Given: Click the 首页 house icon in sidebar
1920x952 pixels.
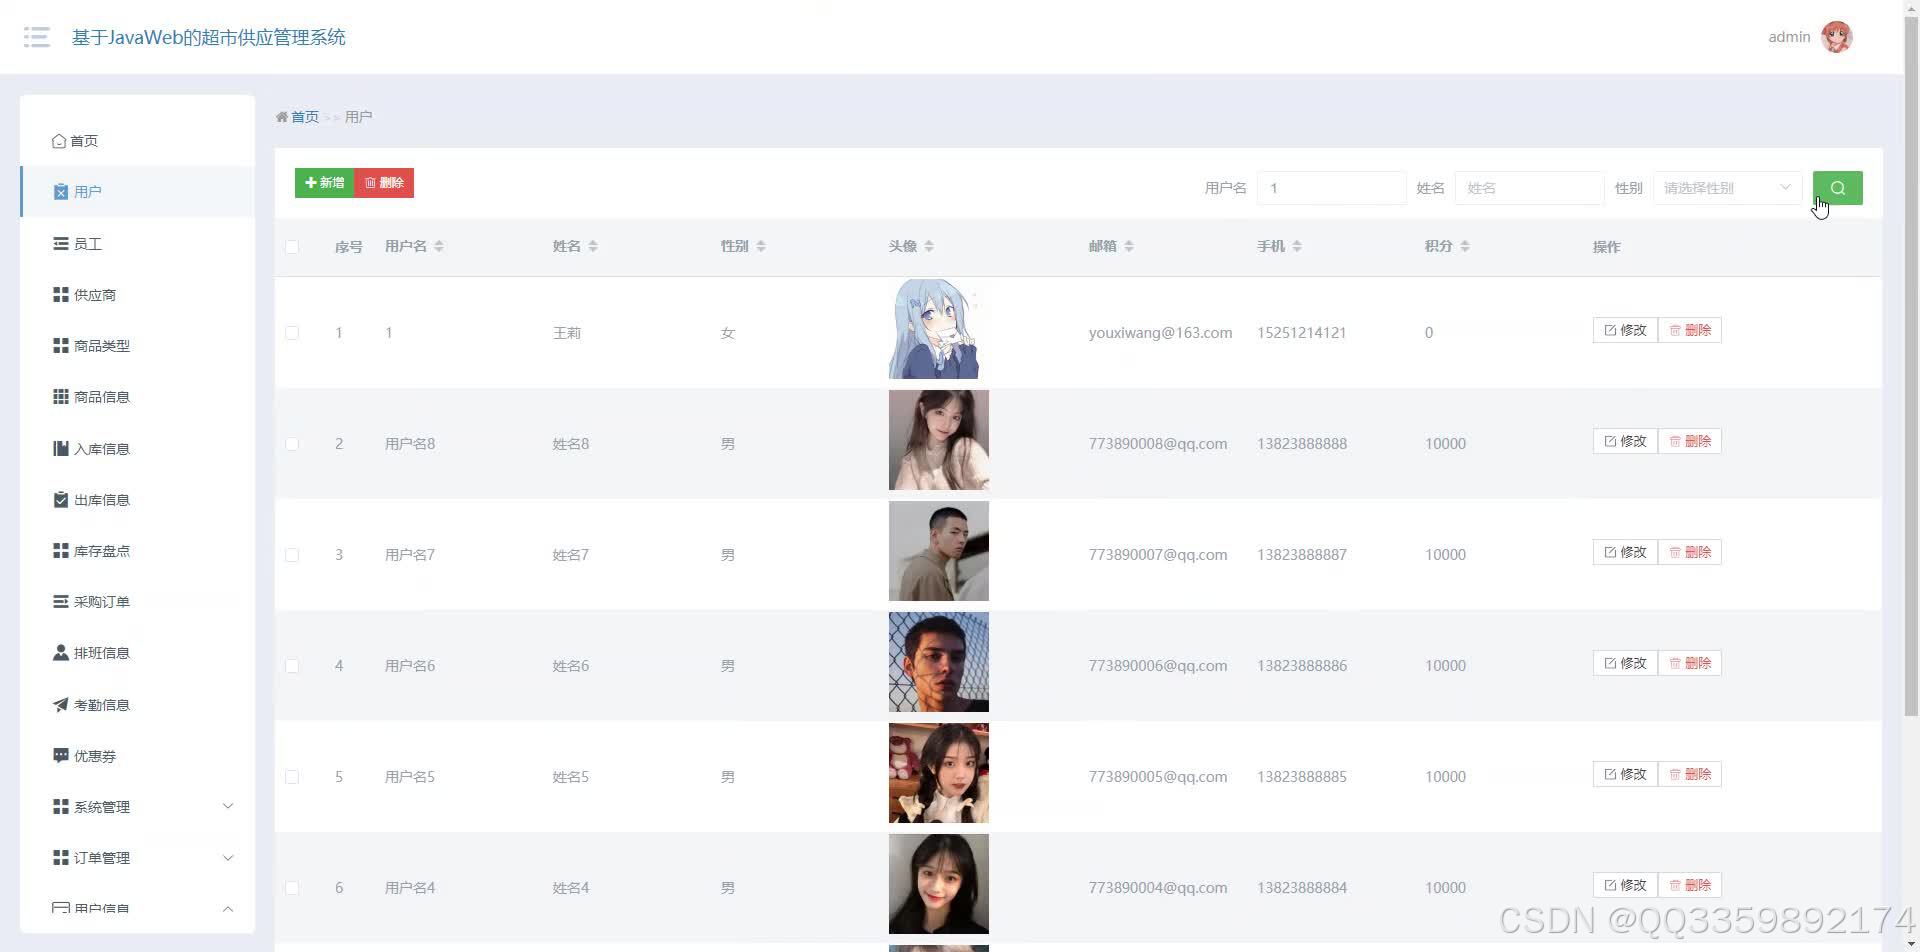Looking at the screenshot, I should pyautogui.click(x=59, y=141).
